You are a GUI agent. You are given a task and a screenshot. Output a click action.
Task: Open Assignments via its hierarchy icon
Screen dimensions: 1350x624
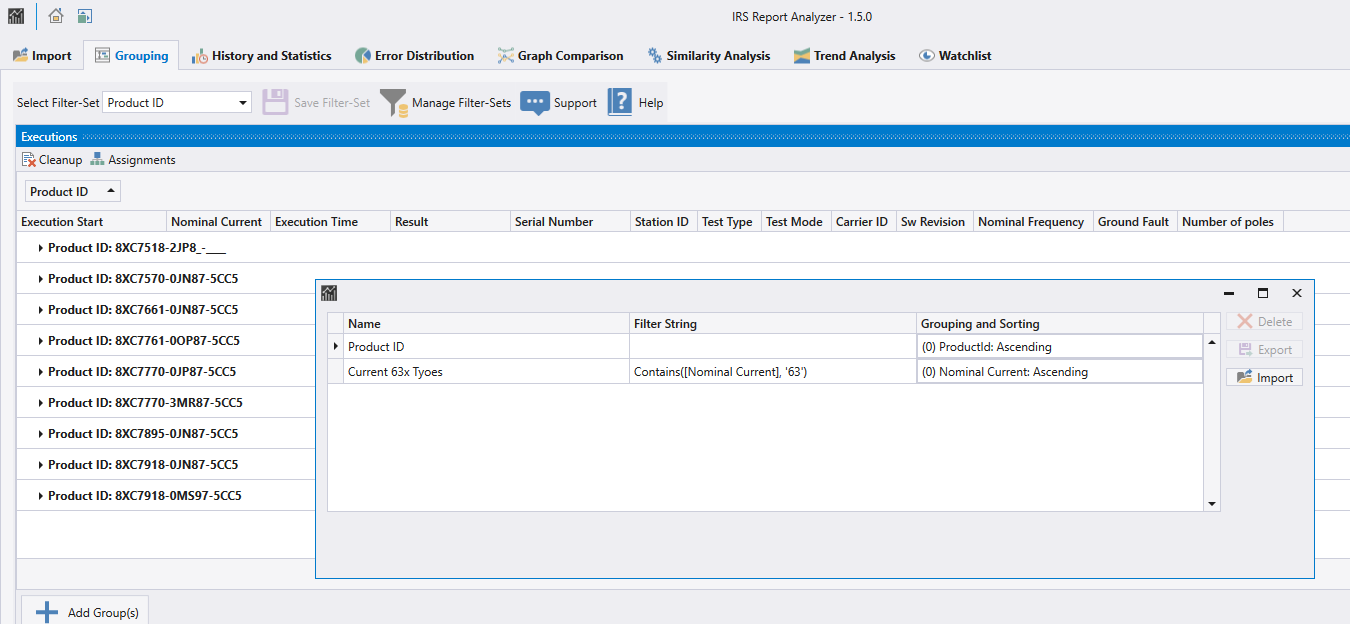click(x=97, y=160)
